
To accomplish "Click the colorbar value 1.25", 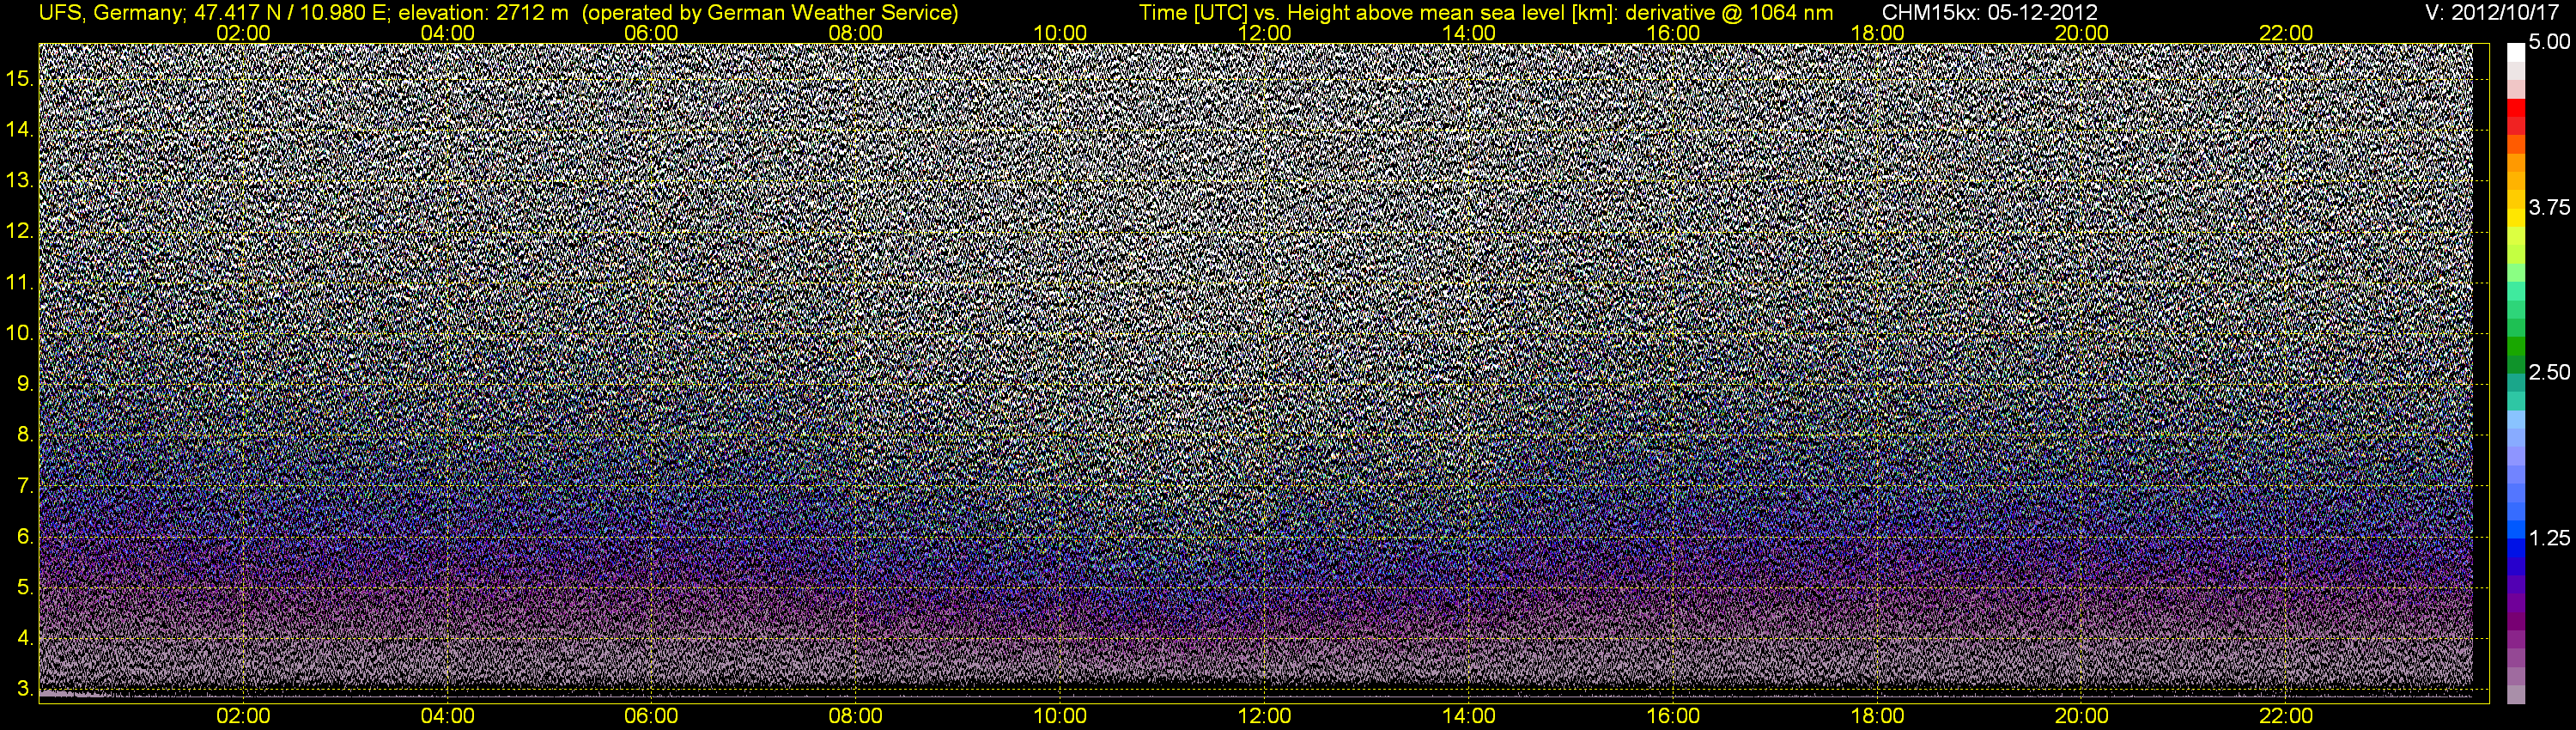I will (x=2549, y=538).
